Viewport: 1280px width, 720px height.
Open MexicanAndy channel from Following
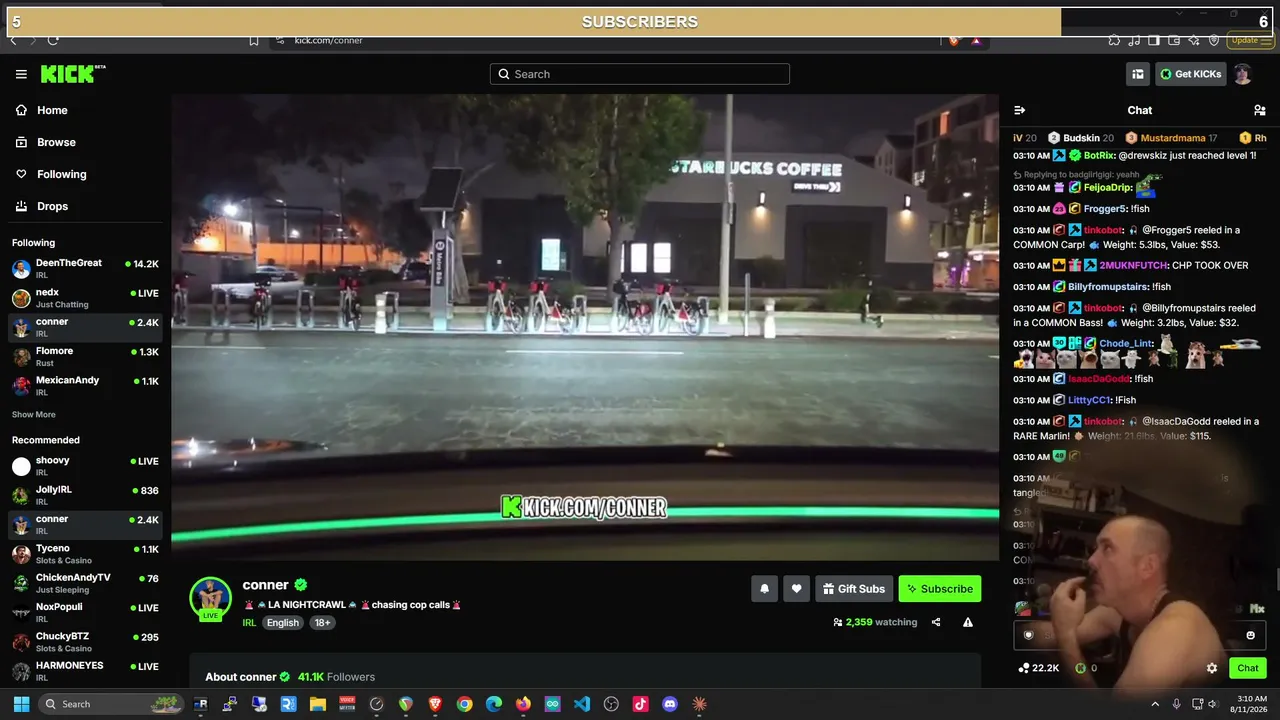point(84,386)
